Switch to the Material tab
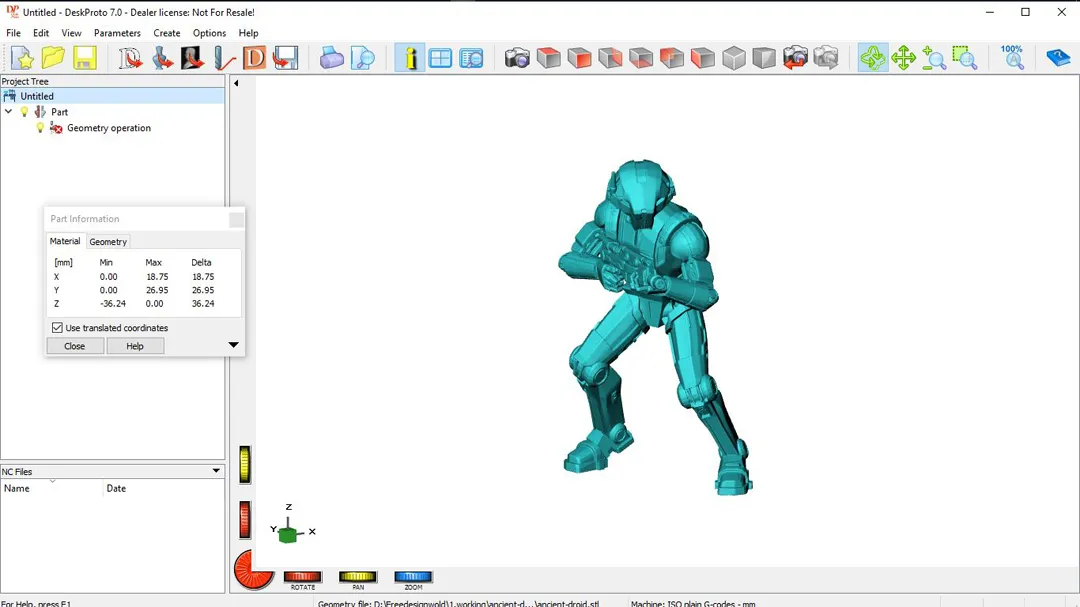This screenshot has width=1080, height=607. [65, 241]
